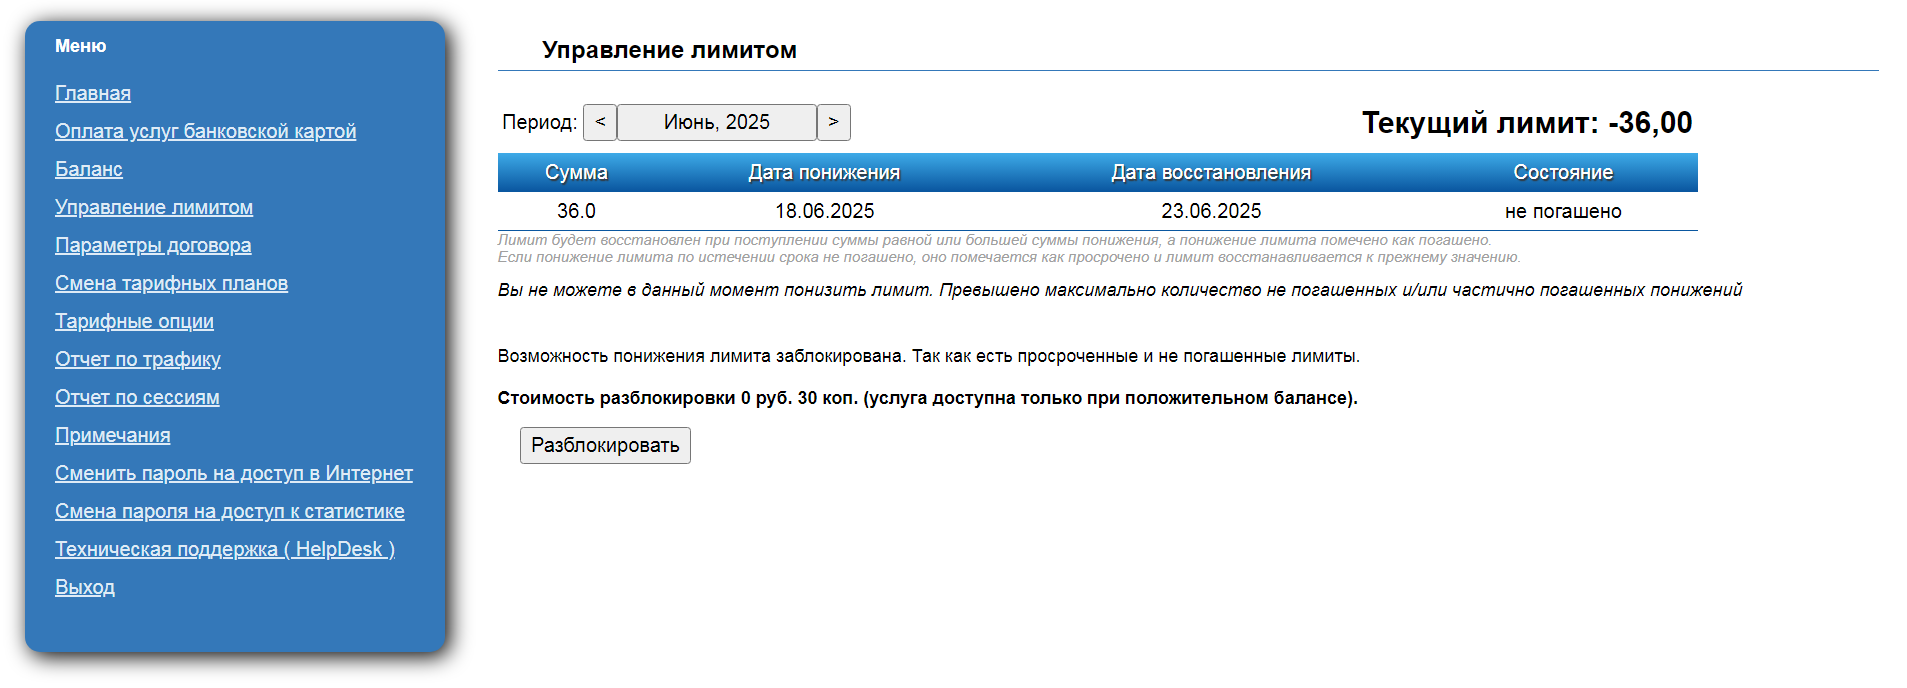
Task: Click Сменить пароль на доступ в Интернет
Action: [234, 473]
